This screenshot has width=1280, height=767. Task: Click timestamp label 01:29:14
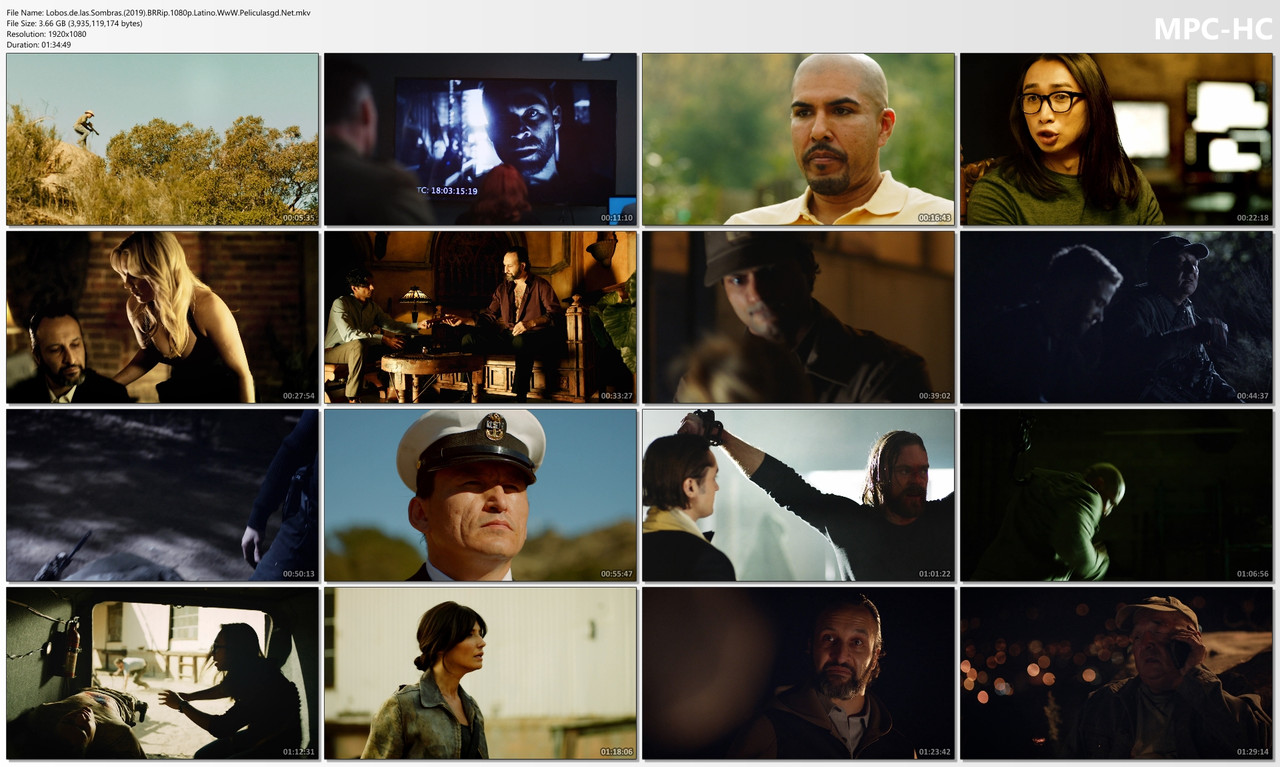pos(1253,752)
